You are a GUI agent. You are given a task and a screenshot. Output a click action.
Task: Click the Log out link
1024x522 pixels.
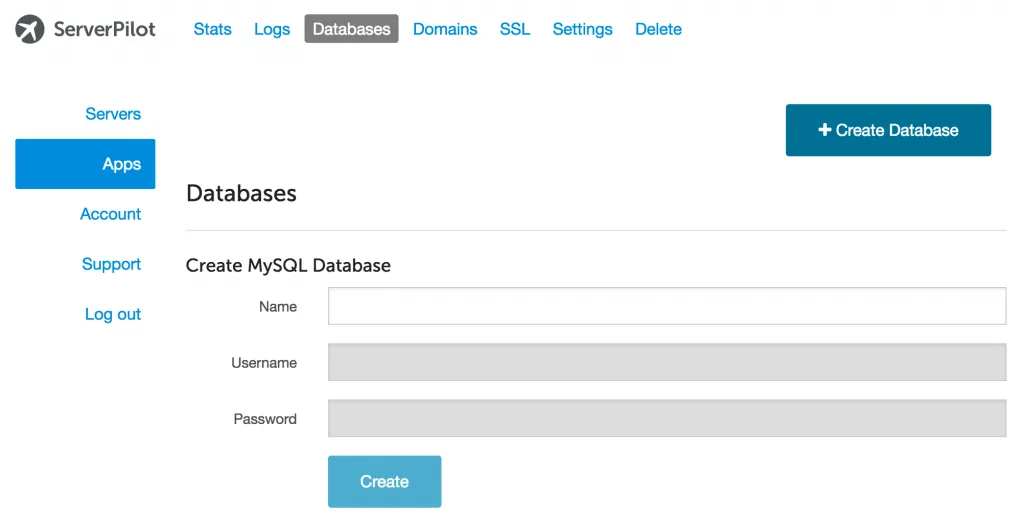pos(113,314)
